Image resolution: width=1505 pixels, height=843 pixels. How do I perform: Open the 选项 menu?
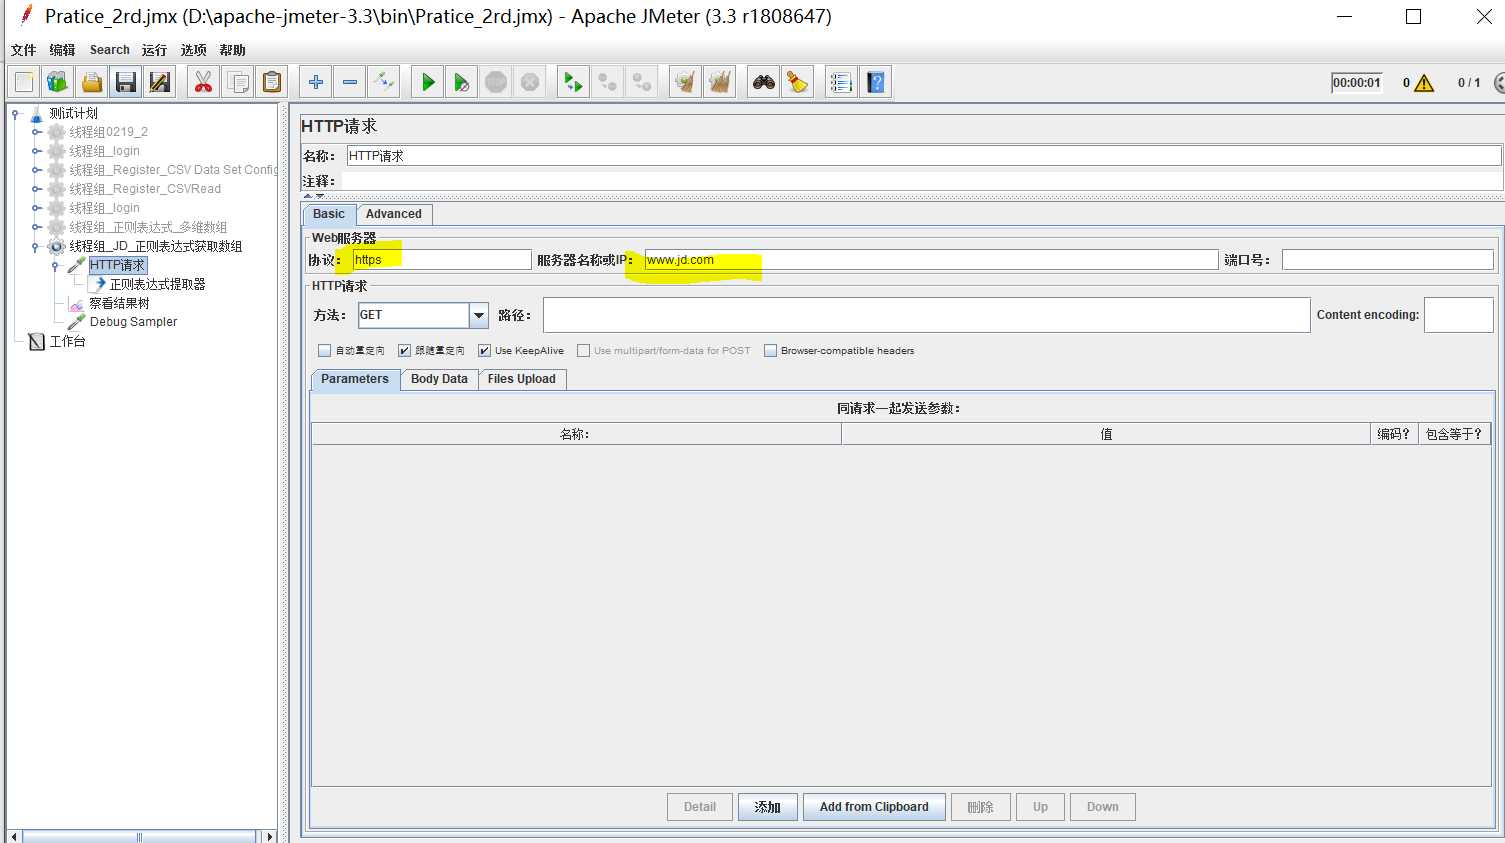pos(193,50)
